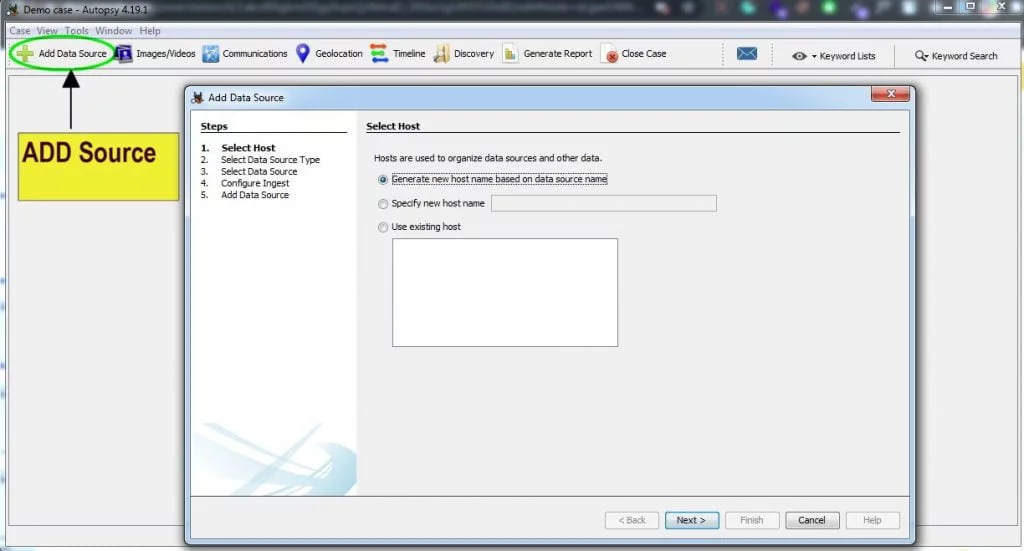Click the Autopsy dog icon in the dialog title
The height and width of the screenshot is (551, 1024).
click(x=197, y=97)
